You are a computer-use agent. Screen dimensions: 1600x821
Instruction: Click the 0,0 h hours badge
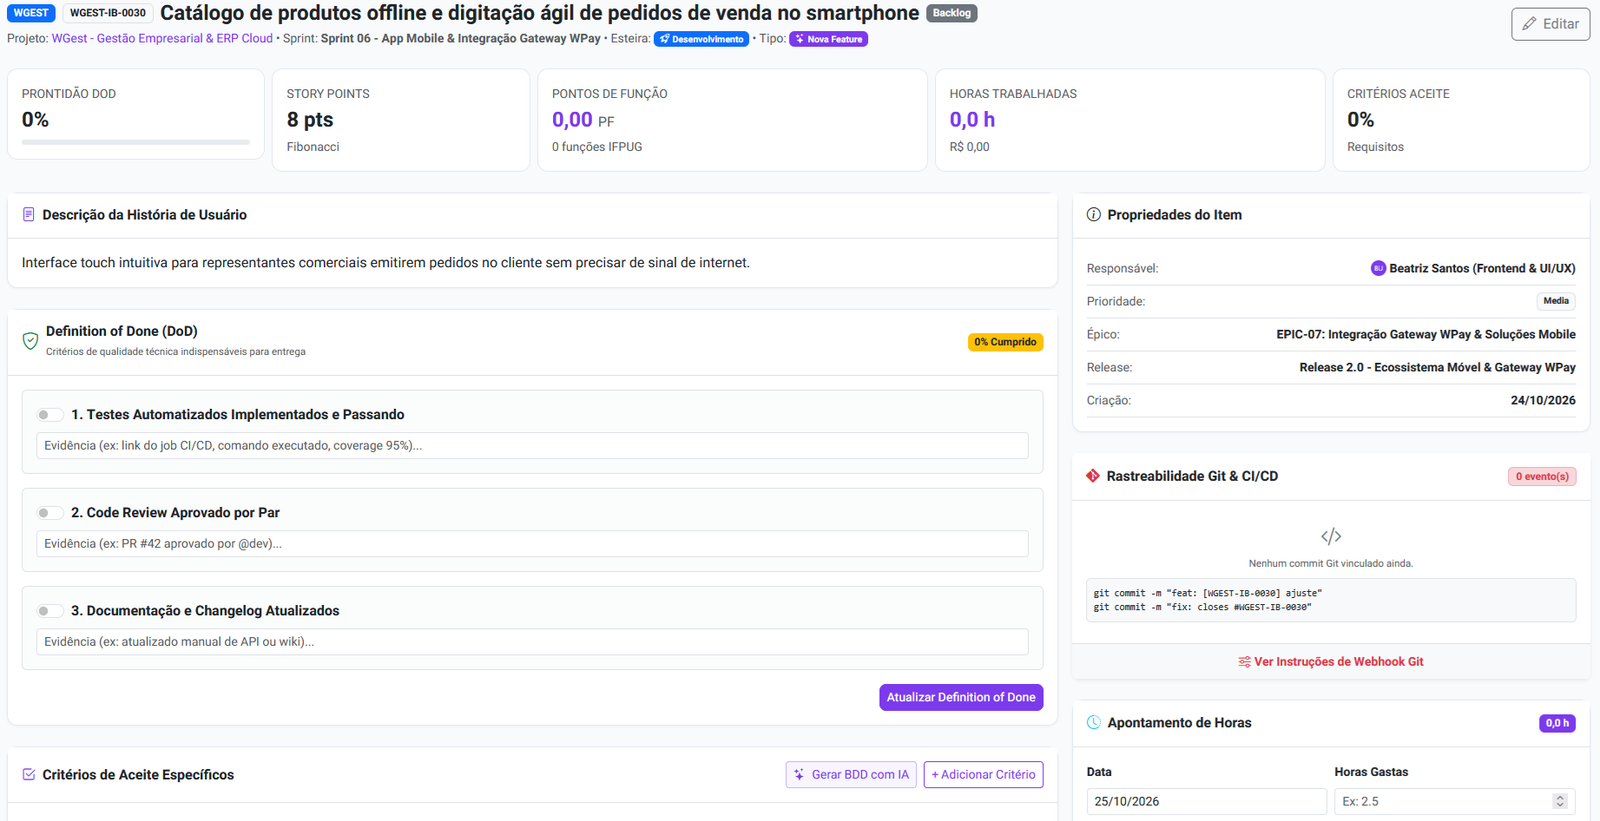point(1557,723)
